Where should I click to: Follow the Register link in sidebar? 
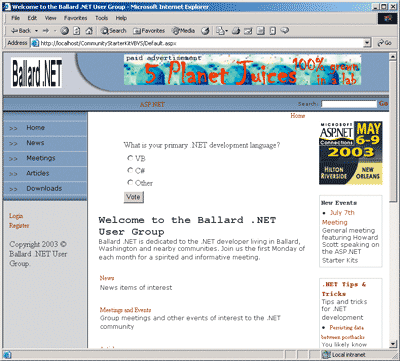[19, 226]
